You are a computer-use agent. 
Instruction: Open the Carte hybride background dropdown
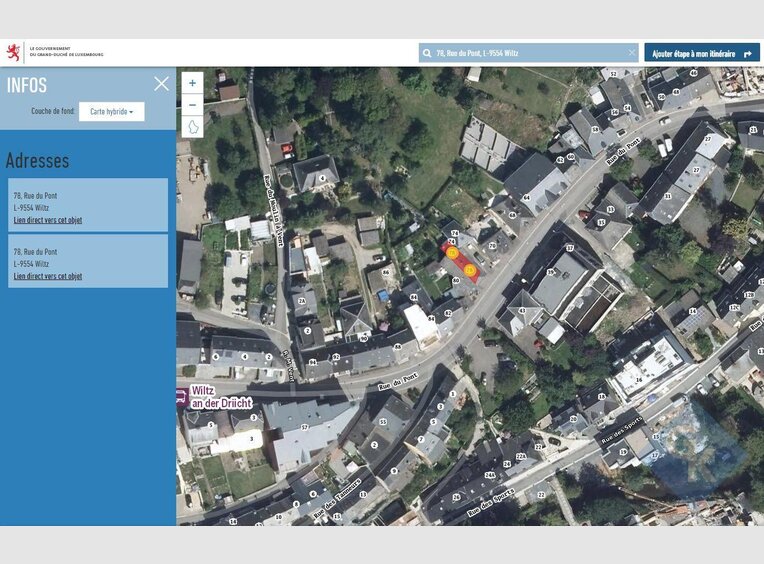(x=111, y=112)
